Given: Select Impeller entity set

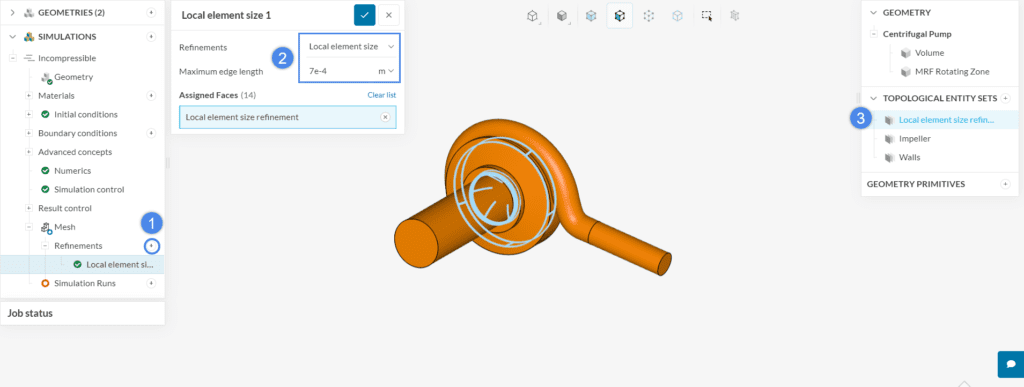Looking at the screenshot, I should coord(915,139).
